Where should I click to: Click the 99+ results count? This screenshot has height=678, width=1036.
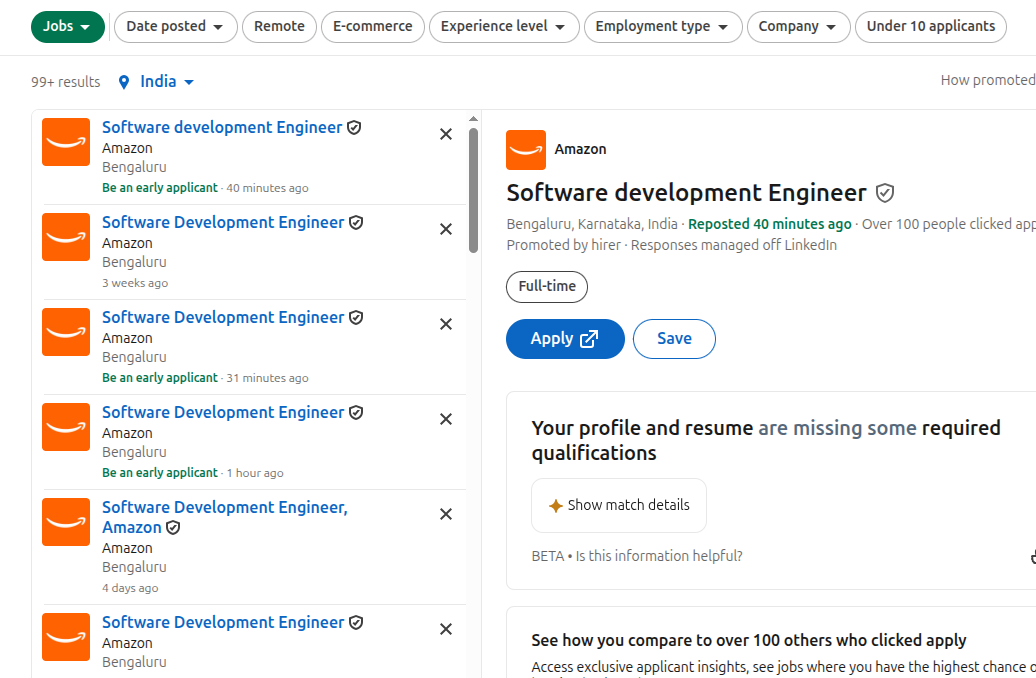coord(65,82)
